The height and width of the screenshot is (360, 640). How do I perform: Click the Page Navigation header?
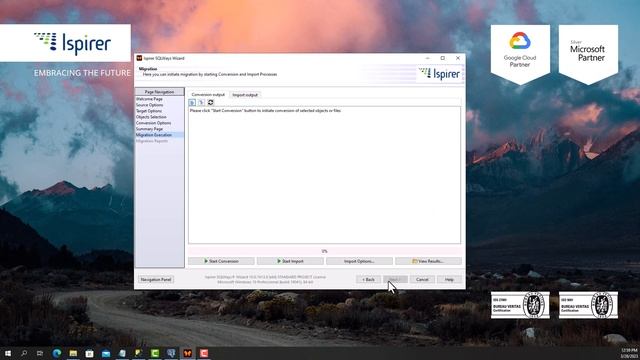pos(159,92)
